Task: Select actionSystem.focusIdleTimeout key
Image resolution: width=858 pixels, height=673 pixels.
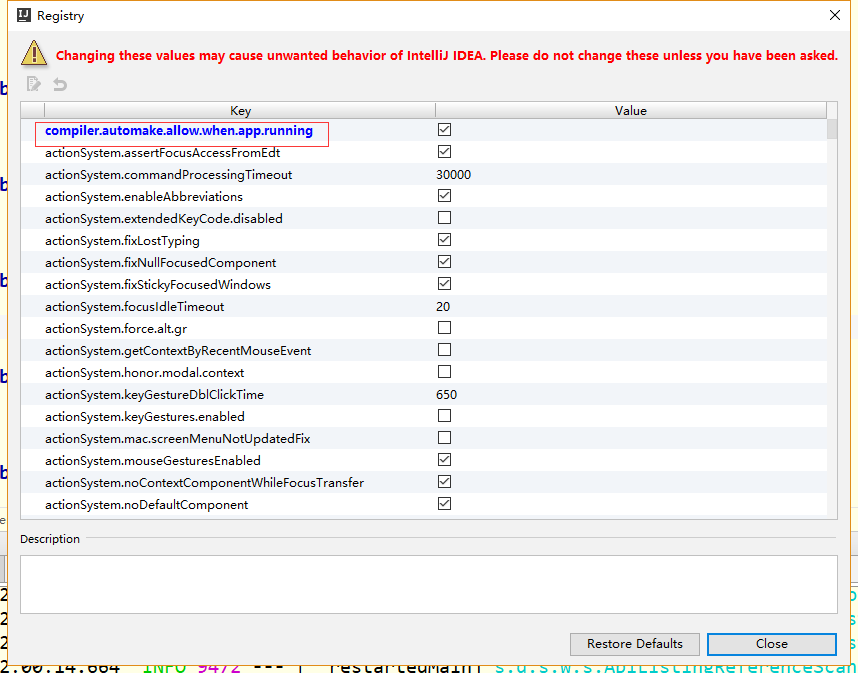Action: [x=135, y=306]
